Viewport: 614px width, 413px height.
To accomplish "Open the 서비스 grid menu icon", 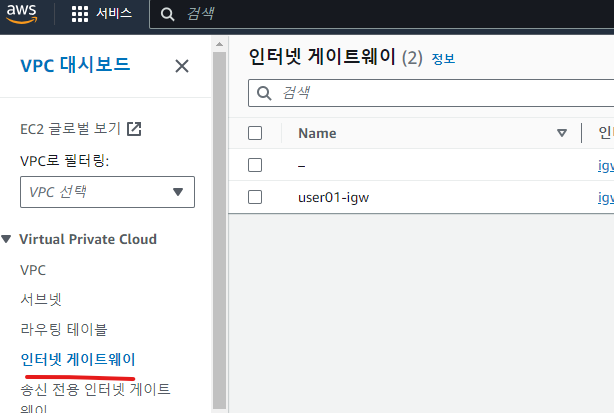I will point(79,14).
